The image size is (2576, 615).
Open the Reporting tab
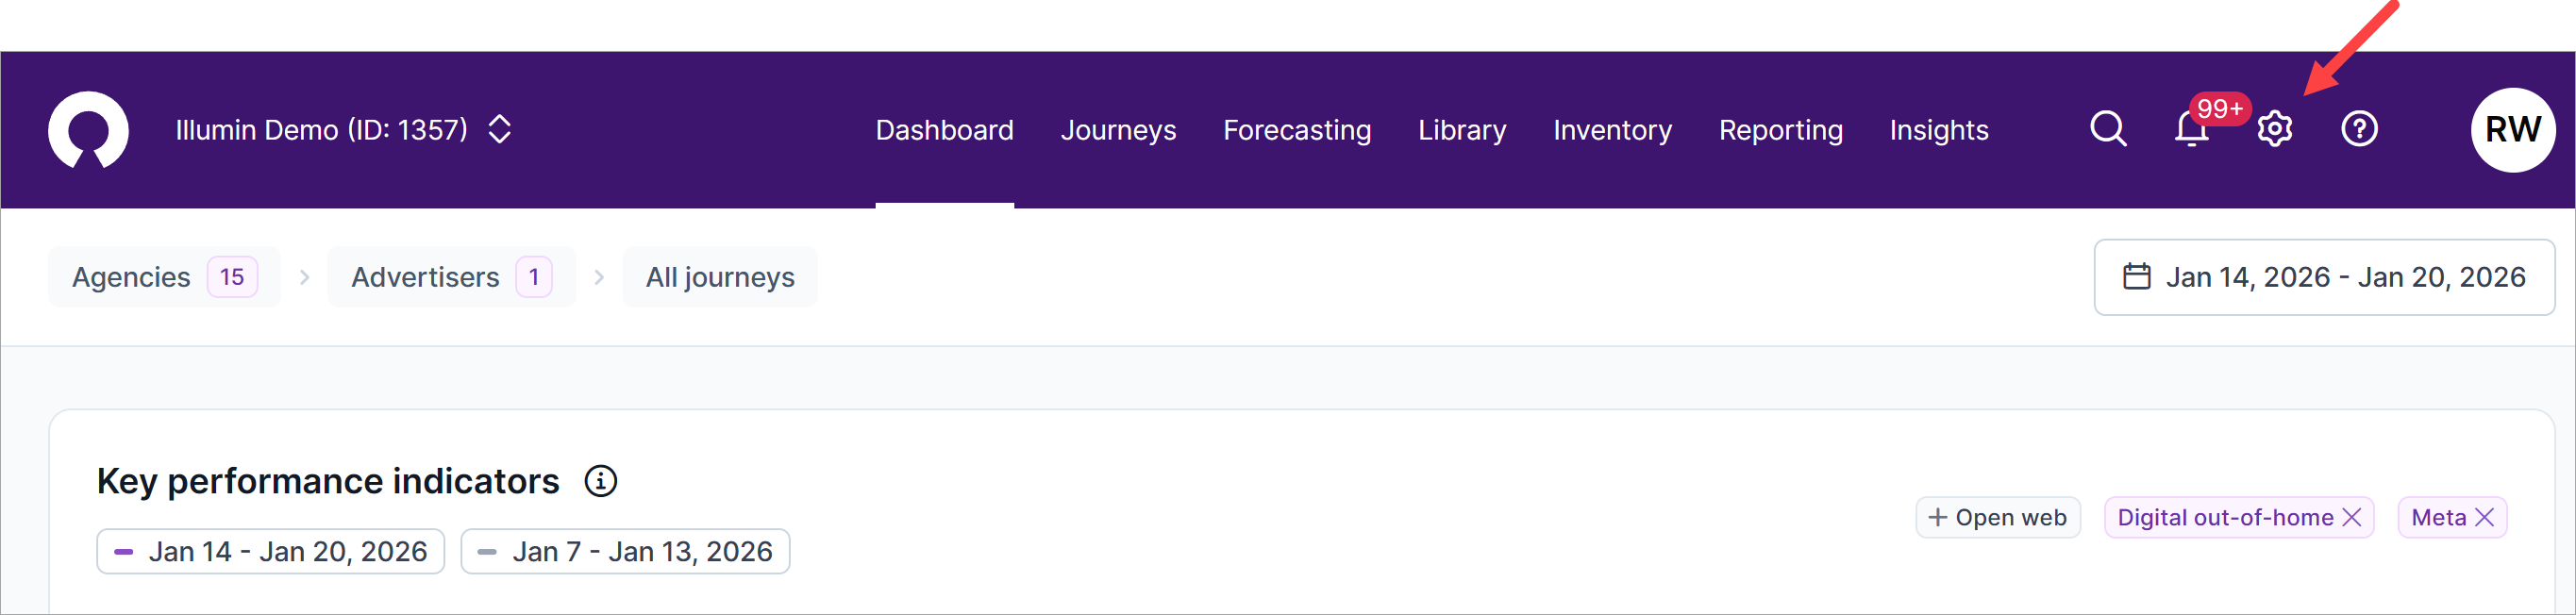tap(1780, 130)
